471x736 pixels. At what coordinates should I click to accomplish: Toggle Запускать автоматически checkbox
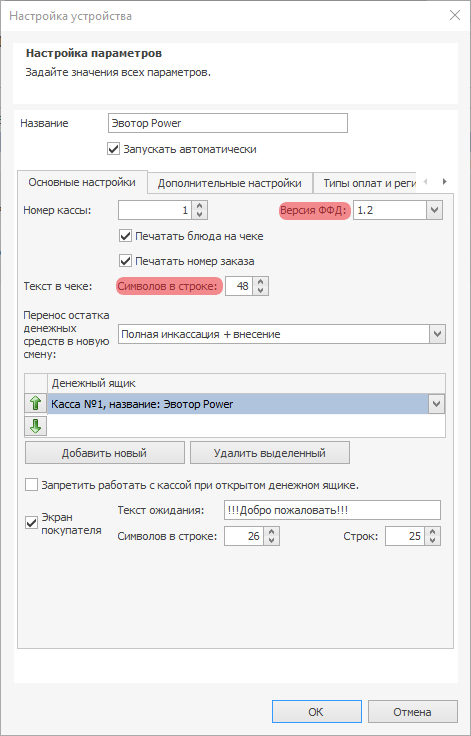pos(114,149)
